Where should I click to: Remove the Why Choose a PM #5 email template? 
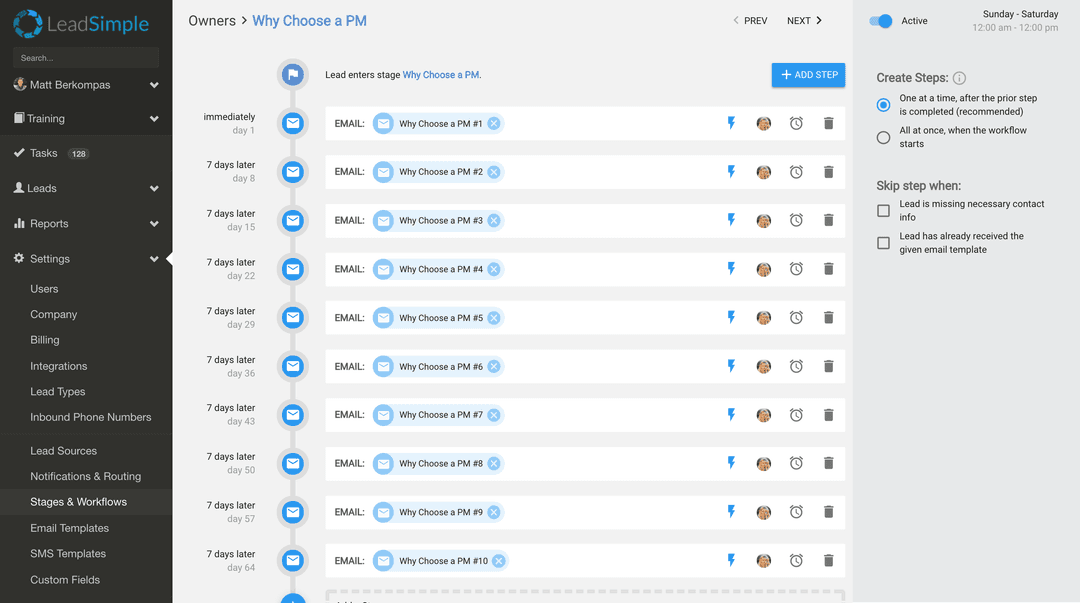(x=496, y=317)
